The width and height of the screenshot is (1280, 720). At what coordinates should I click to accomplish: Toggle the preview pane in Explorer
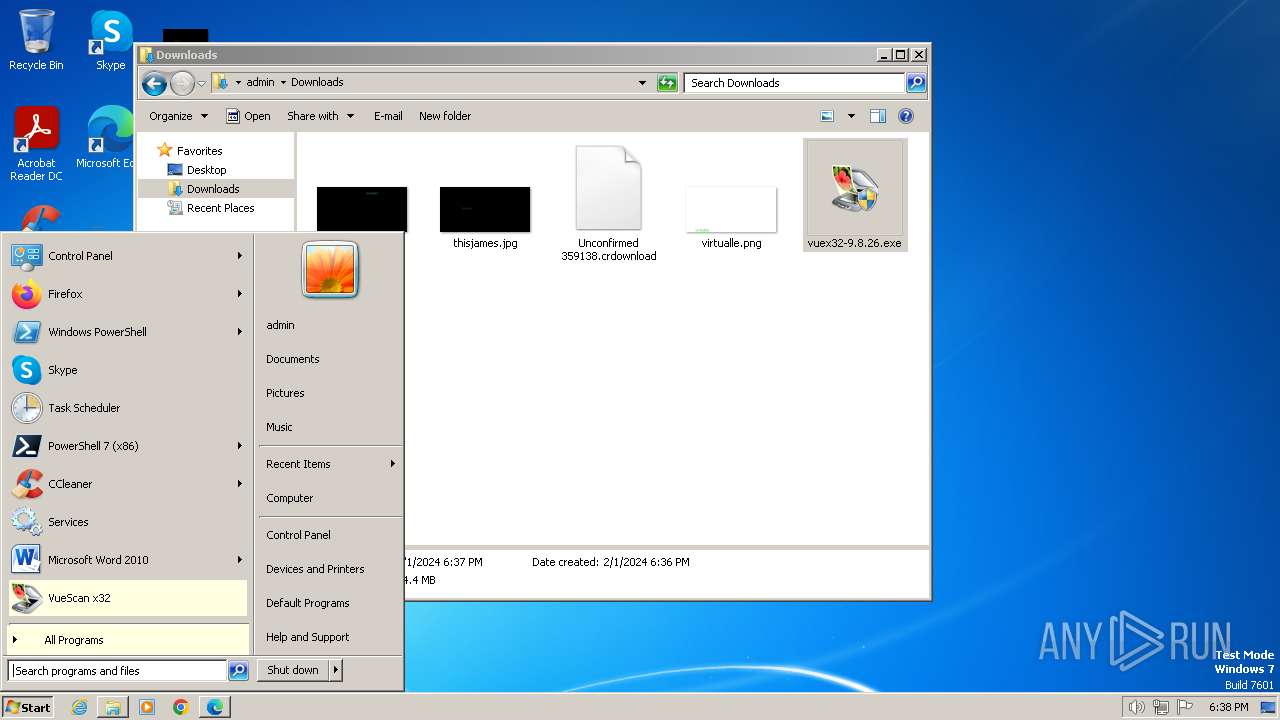point(877,116)
